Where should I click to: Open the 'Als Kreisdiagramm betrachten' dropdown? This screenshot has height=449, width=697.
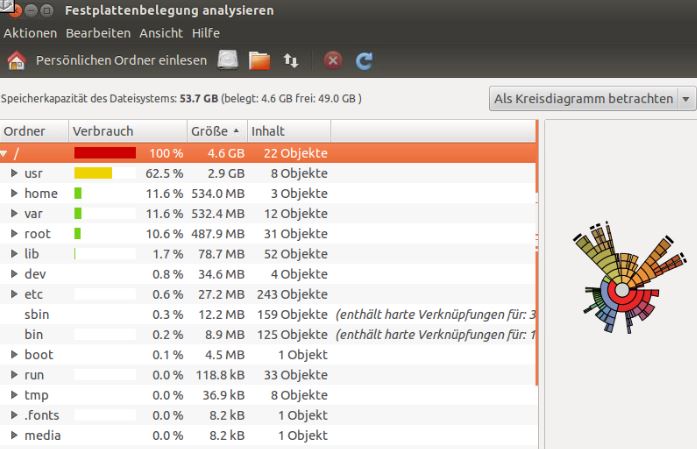tap(592, 99)
